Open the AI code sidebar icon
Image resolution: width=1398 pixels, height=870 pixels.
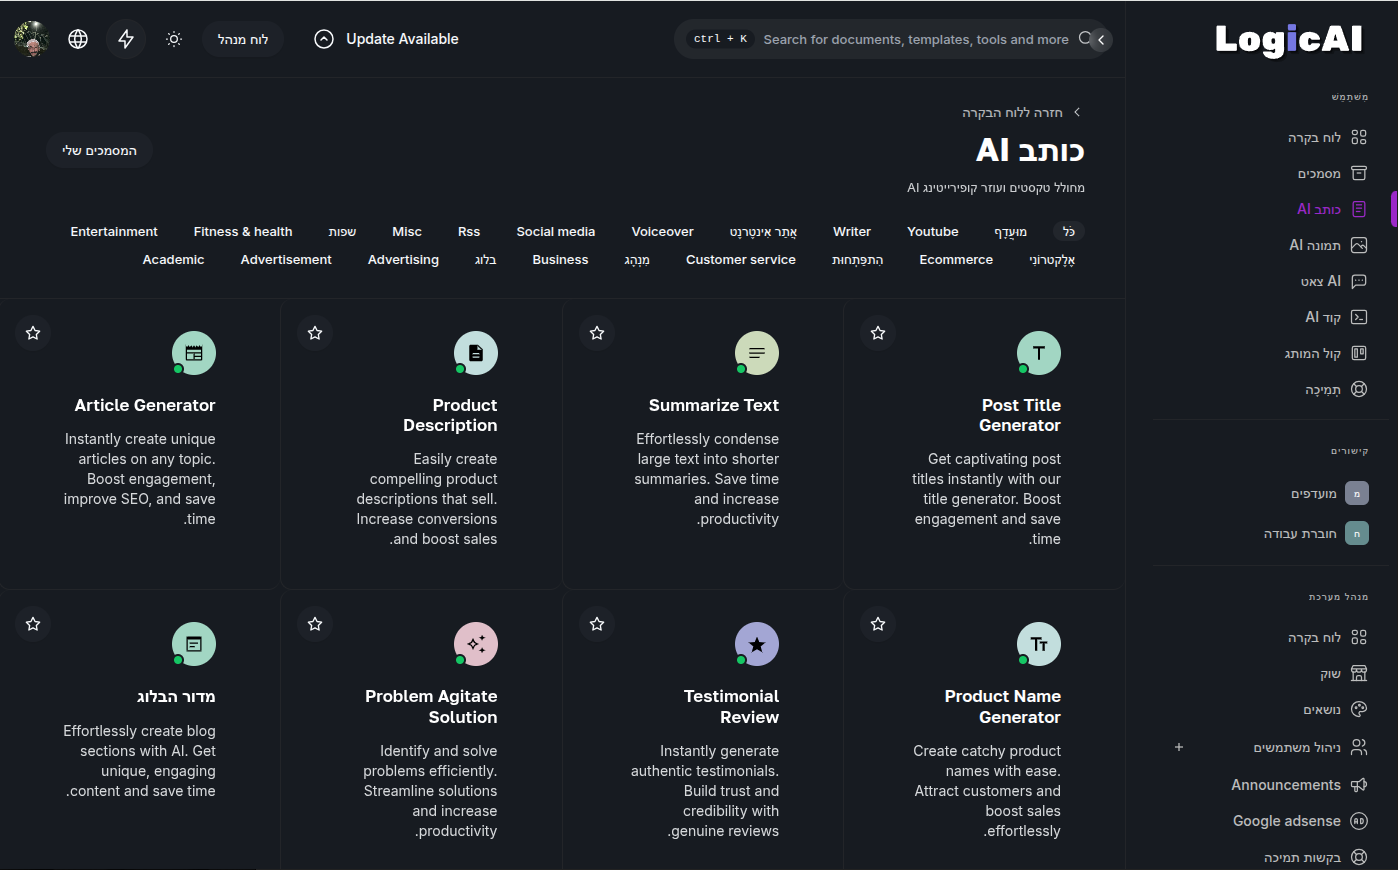tap(1358, 317)
